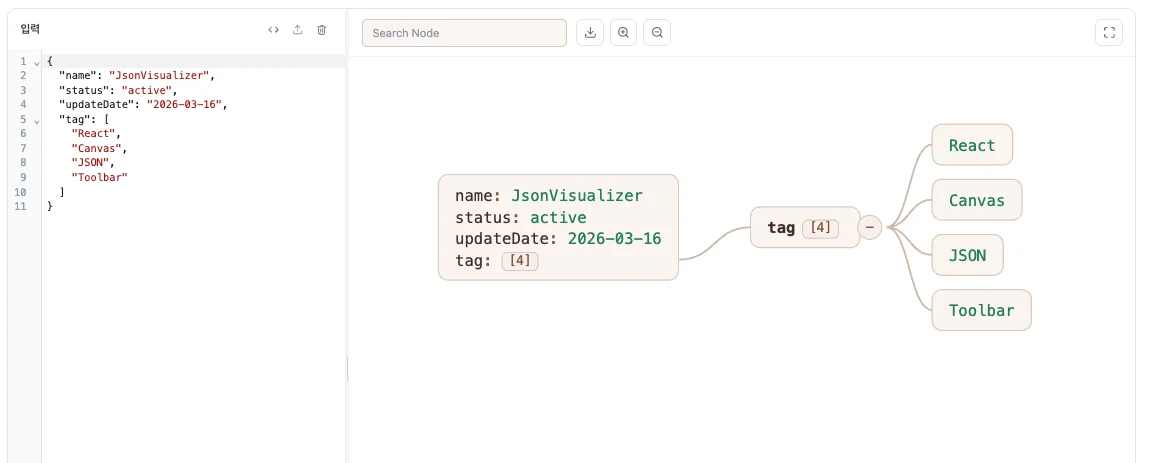
Task: Click name: JsonVisualizer in root node
Action: [548, 196]
